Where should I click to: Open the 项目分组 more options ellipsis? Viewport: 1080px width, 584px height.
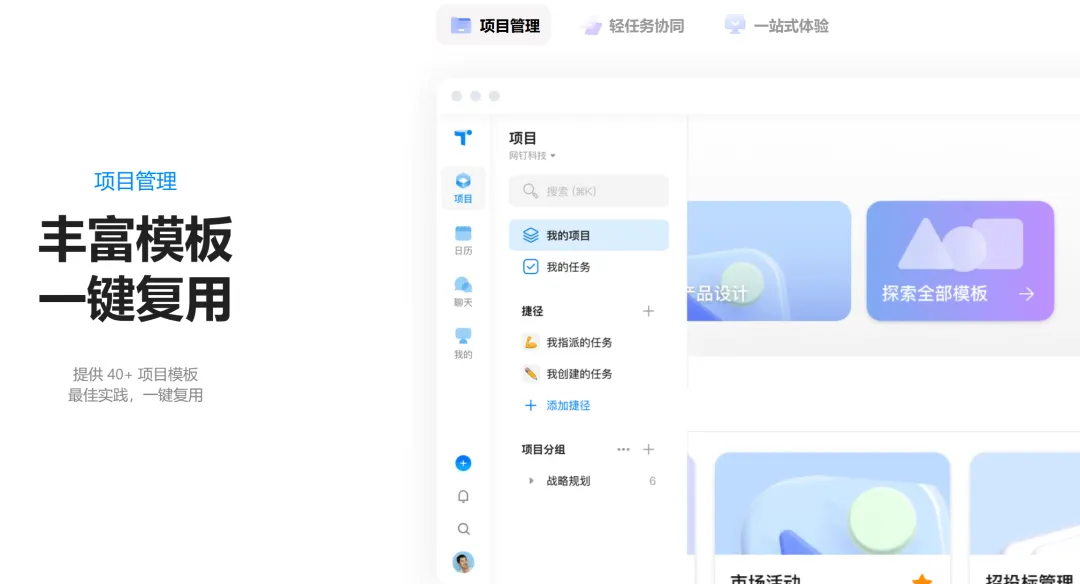[x=623, y=449]
